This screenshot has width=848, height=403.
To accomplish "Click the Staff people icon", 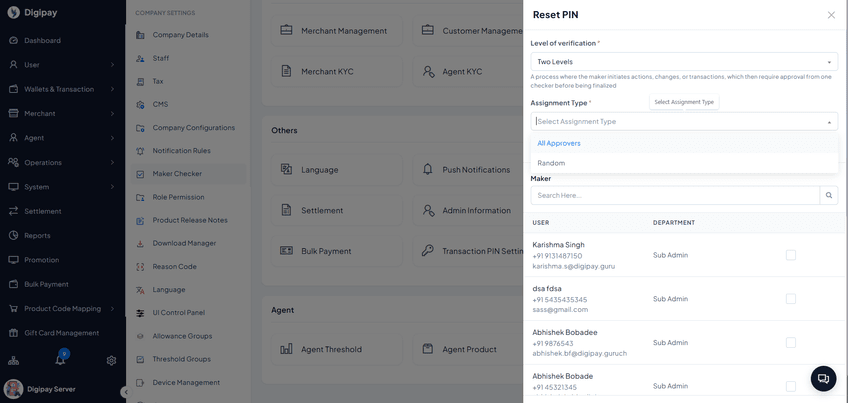I will pos(140,58).
